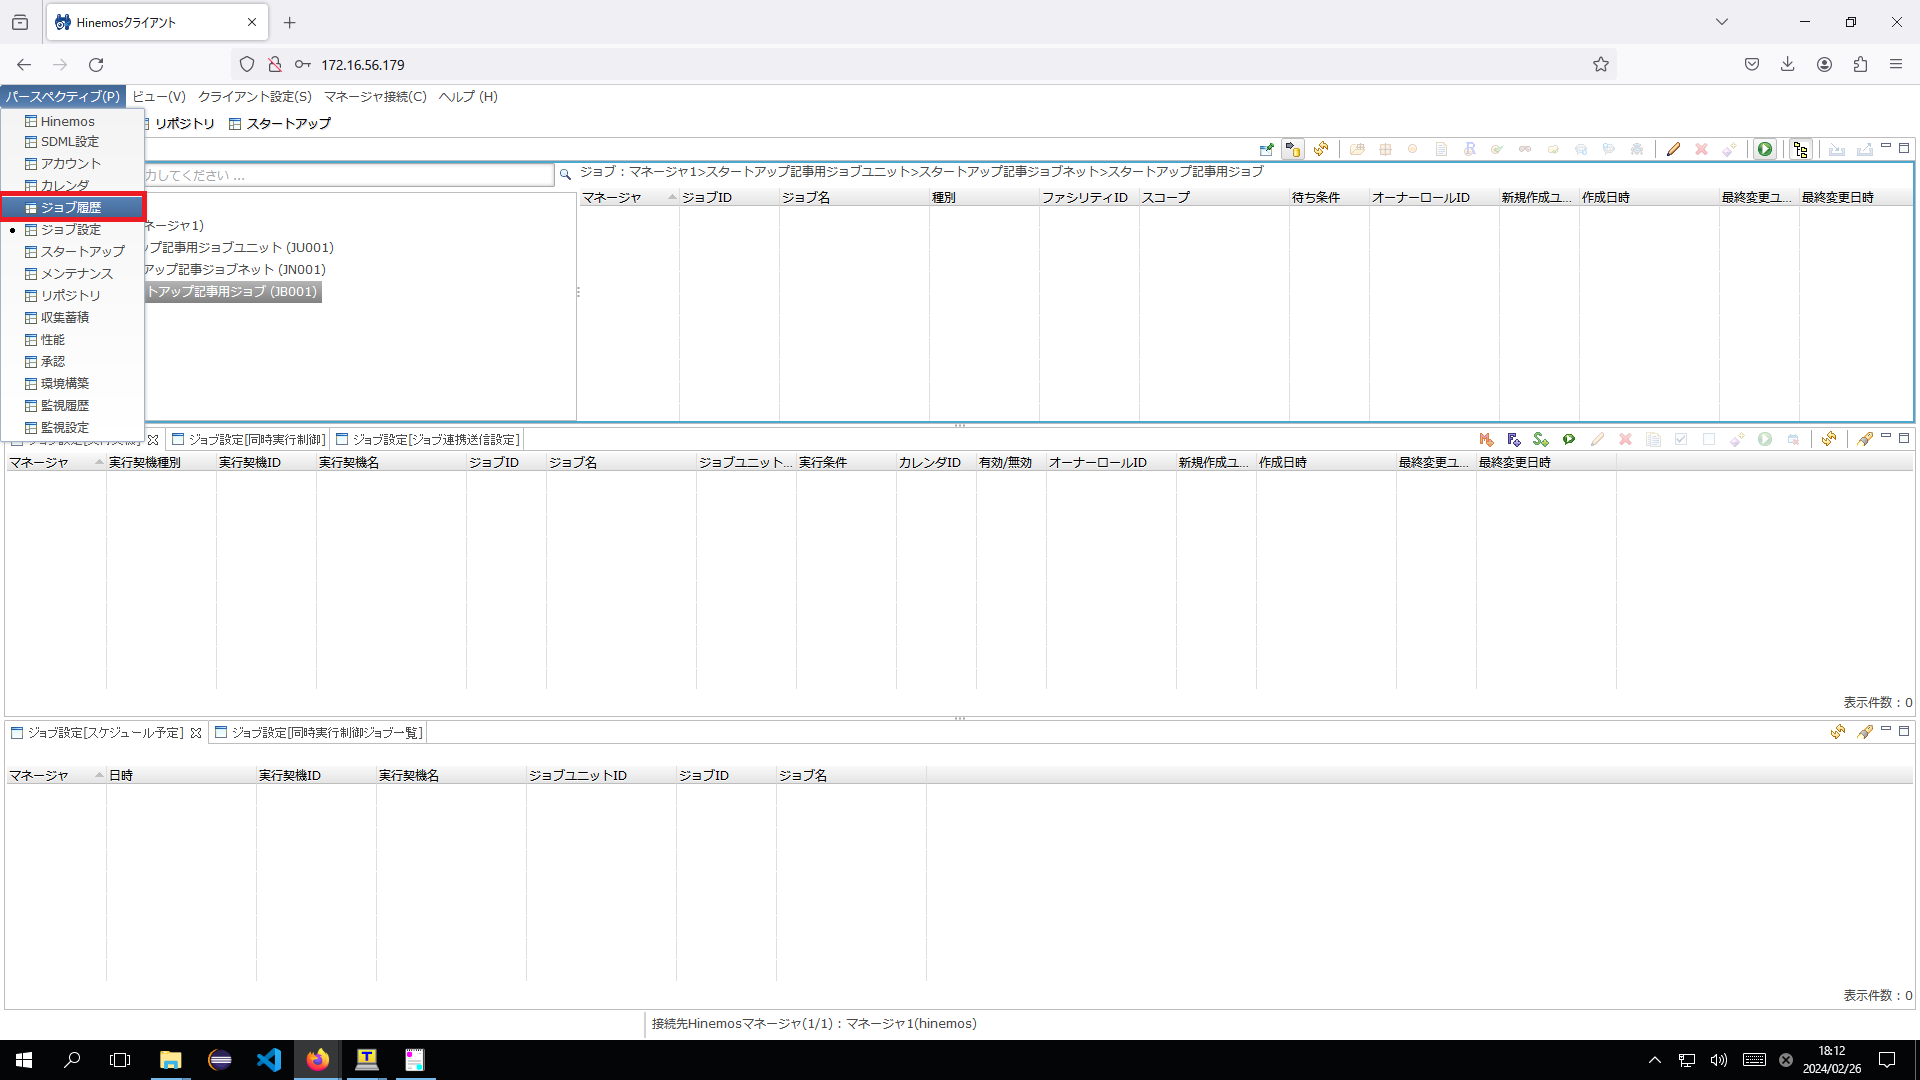The height and width of the screenshot is (1080, 1920).
Task: Open File Explorer from taskbar
Action: click(171, 1060)
